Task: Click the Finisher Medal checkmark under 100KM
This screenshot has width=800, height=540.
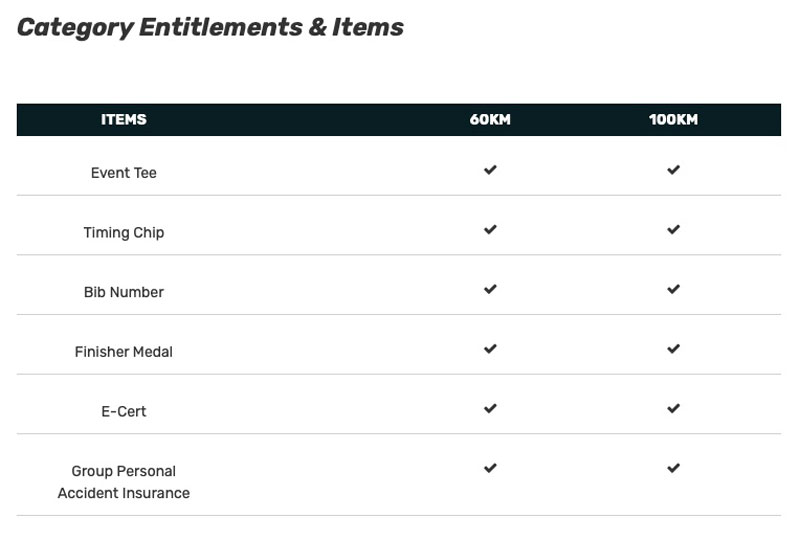Action: pyautogui.click(x=673, y=349)
